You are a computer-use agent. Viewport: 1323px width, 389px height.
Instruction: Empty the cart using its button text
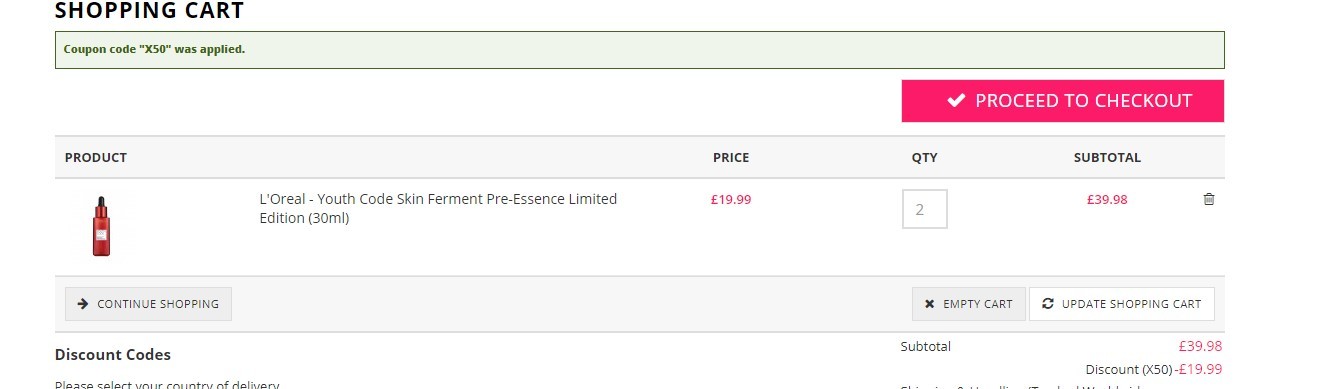click(x=978, y=304)
